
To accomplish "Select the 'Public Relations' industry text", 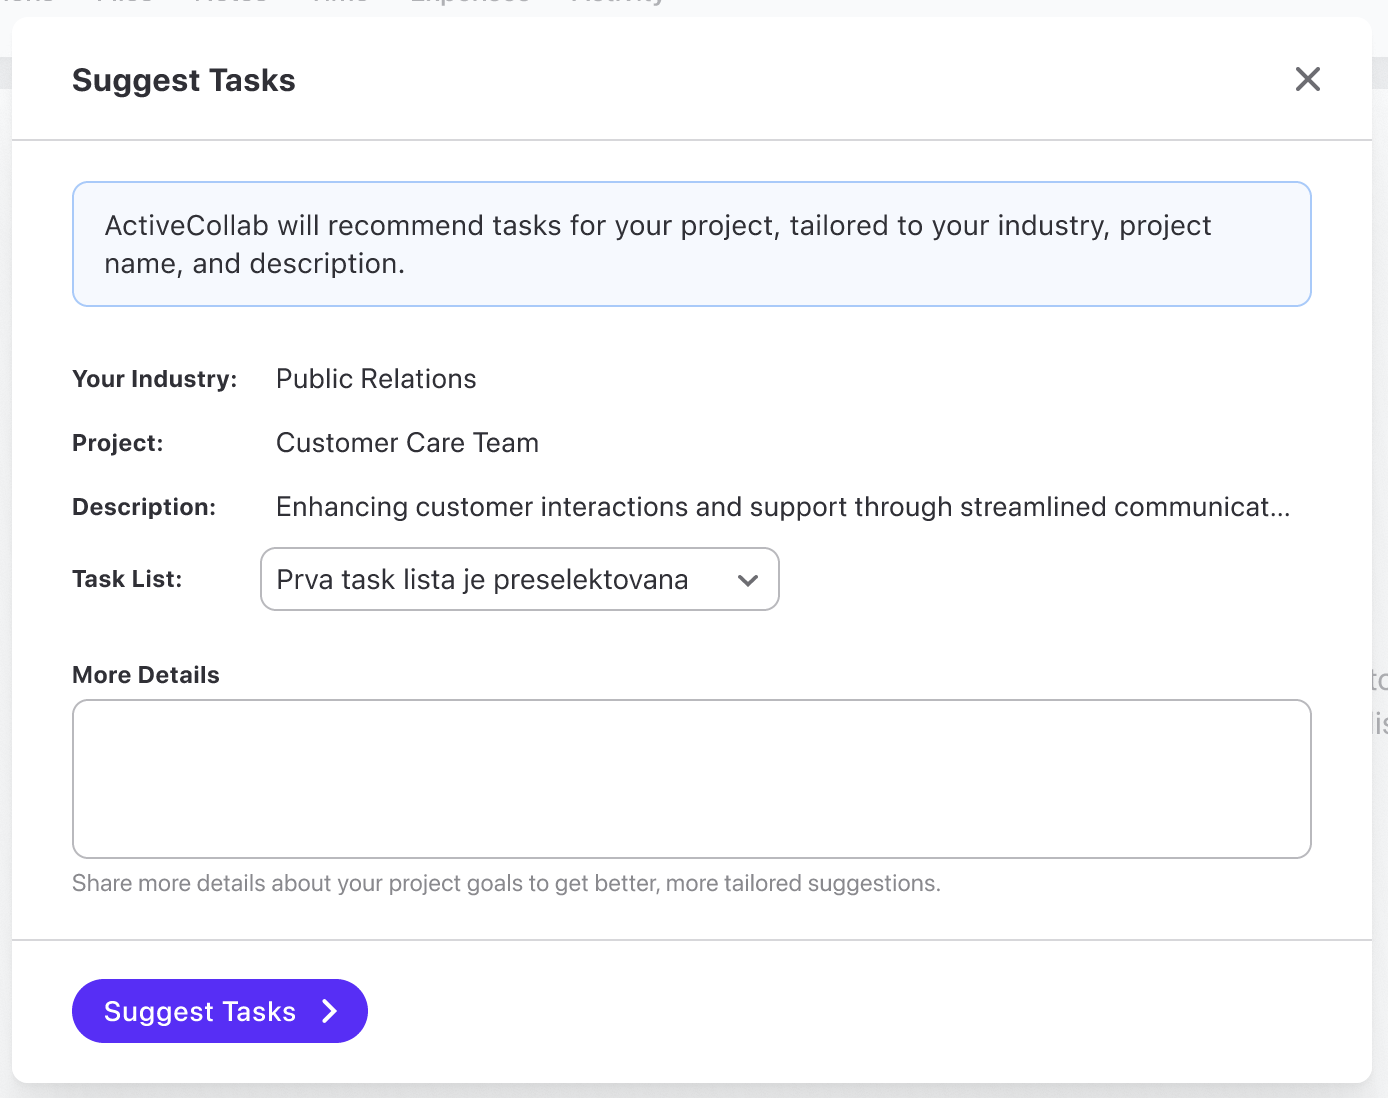I will [376, 379].
